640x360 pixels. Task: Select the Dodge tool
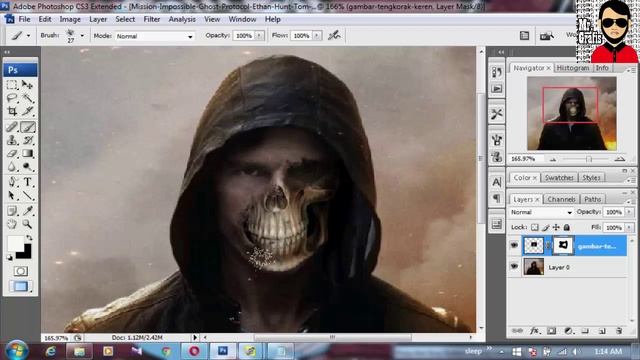tap(27, 167)
